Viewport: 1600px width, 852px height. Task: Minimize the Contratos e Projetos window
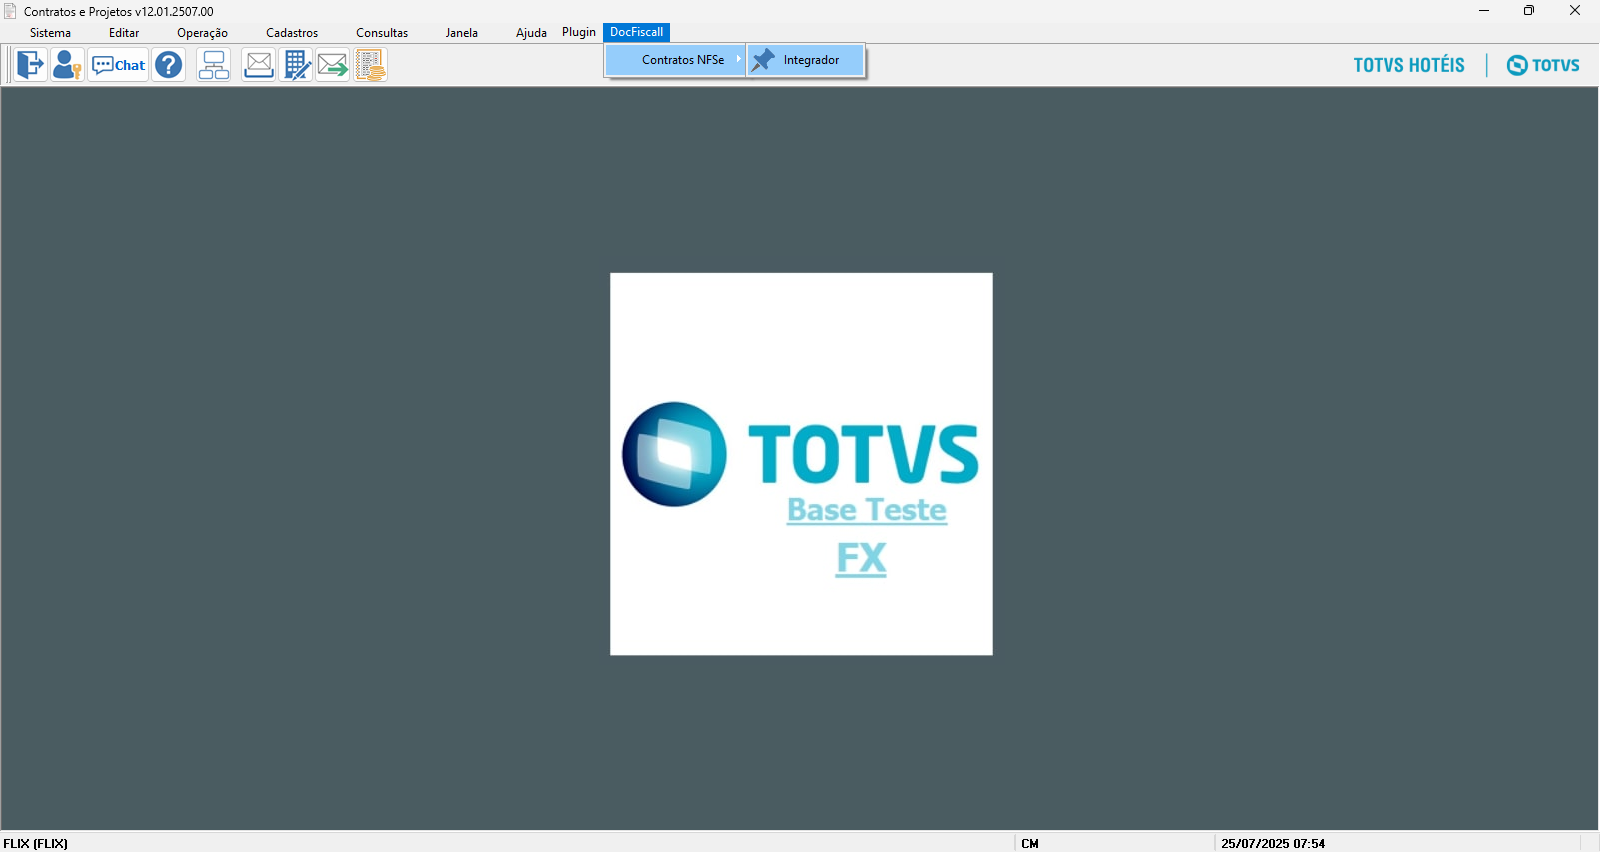point(1484,11)
